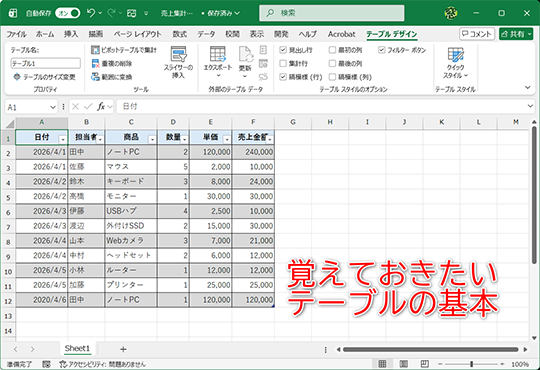540x370 pixels.
Task: Switch to Normal view icon in status bar
Action: 382,364
